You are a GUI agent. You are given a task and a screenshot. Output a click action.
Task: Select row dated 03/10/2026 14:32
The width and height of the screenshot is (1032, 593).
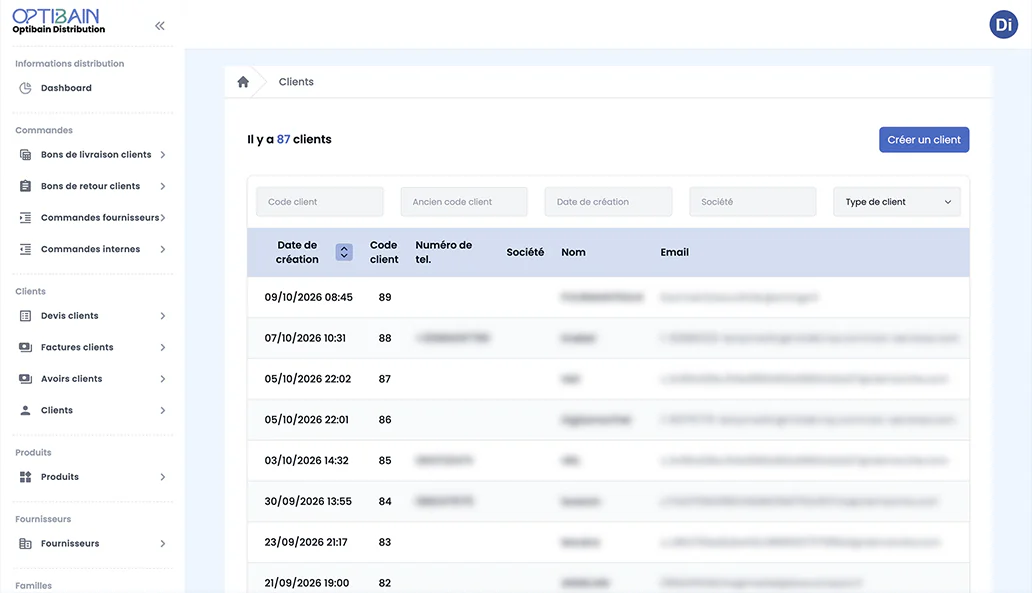(608, 461)
